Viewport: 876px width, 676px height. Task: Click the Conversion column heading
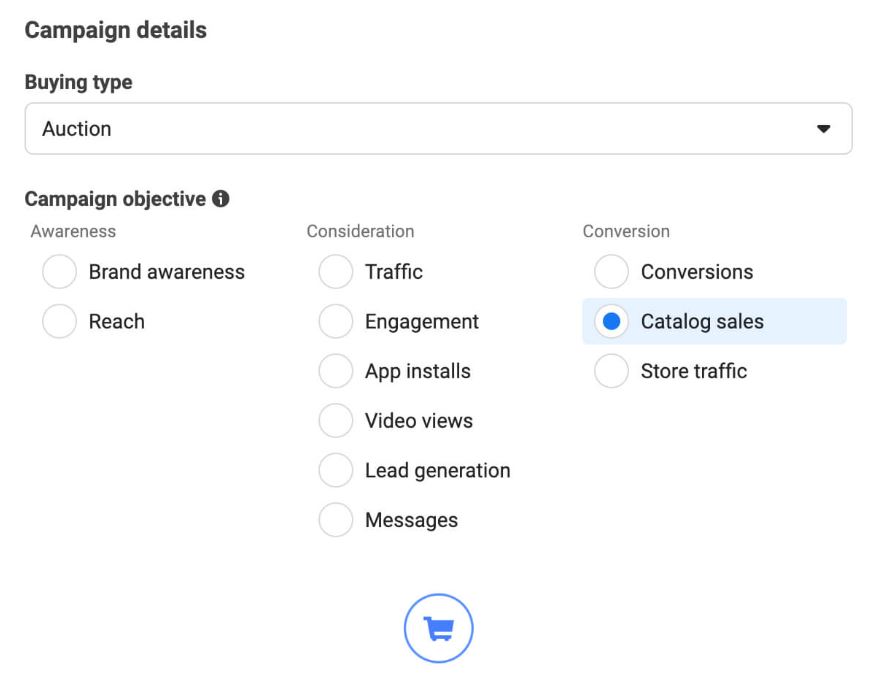pos(626,232)
